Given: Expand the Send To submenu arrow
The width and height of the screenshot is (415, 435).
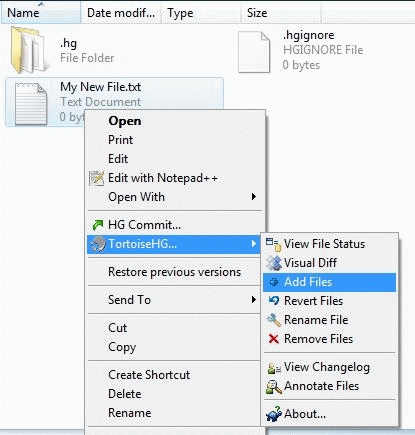Looking at the screenshot, I should (254, 300).
